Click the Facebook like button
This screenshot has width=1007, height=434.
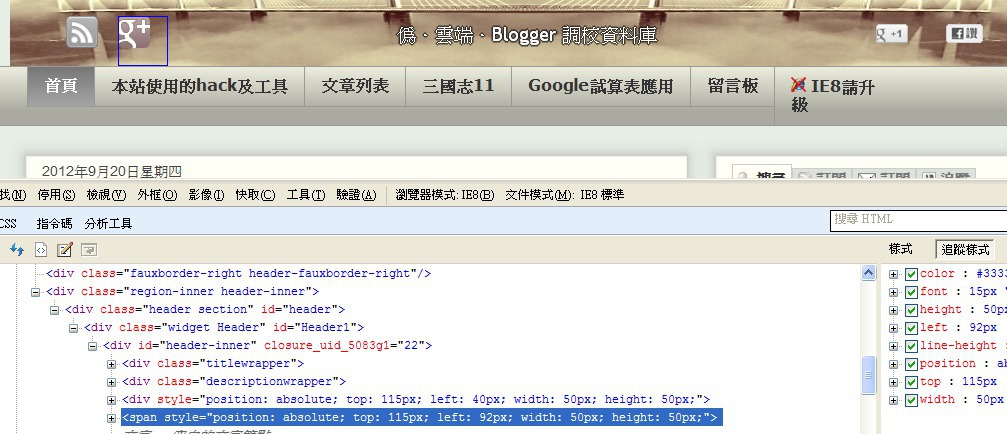point(964,33)
